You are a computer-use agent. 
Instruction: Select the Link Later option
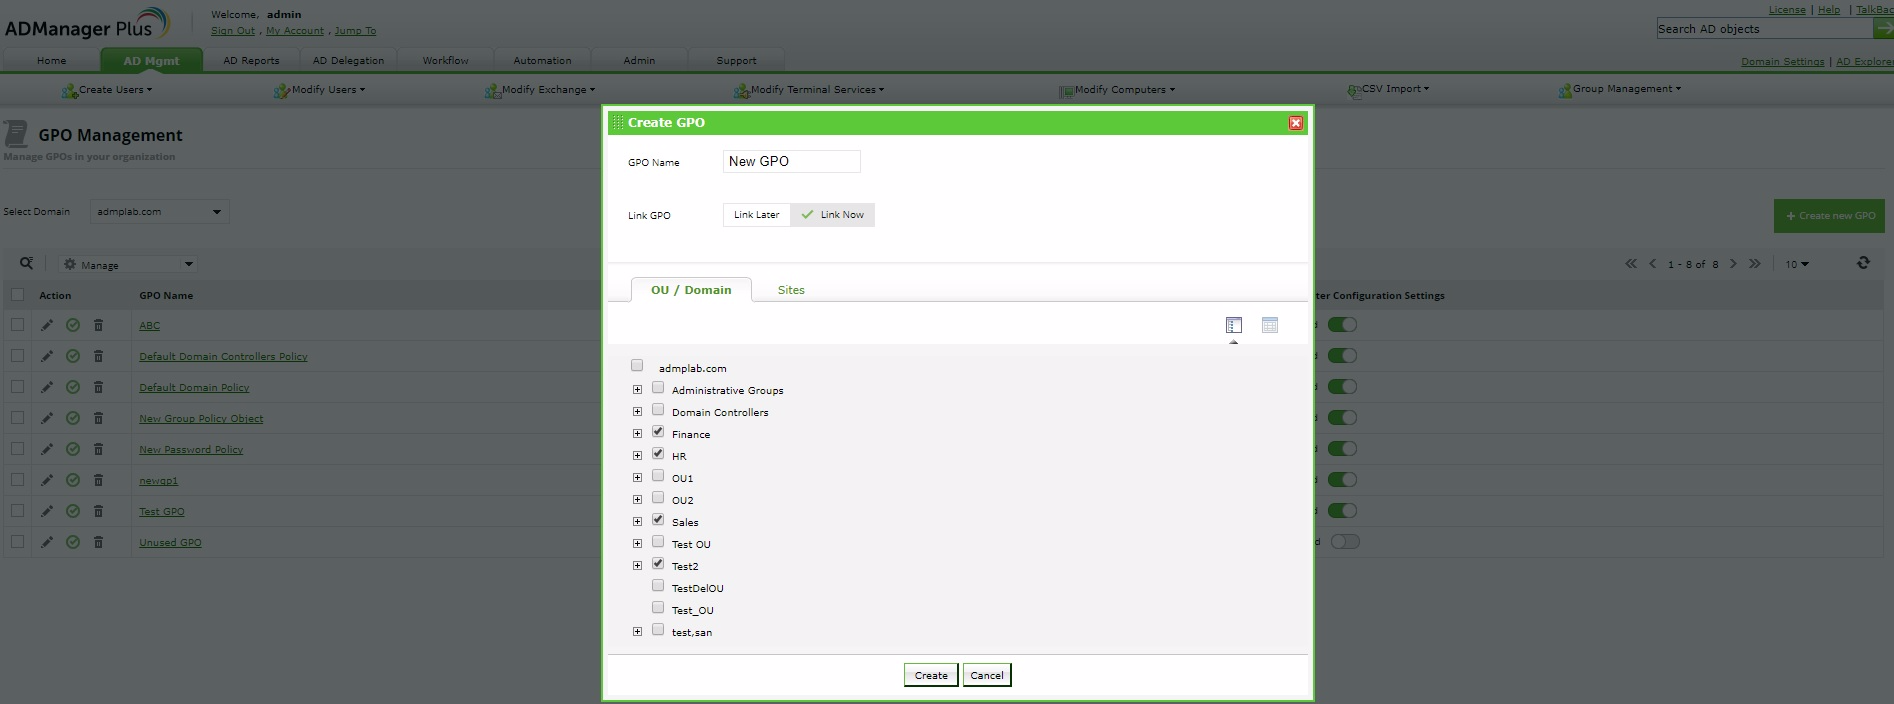756,215
